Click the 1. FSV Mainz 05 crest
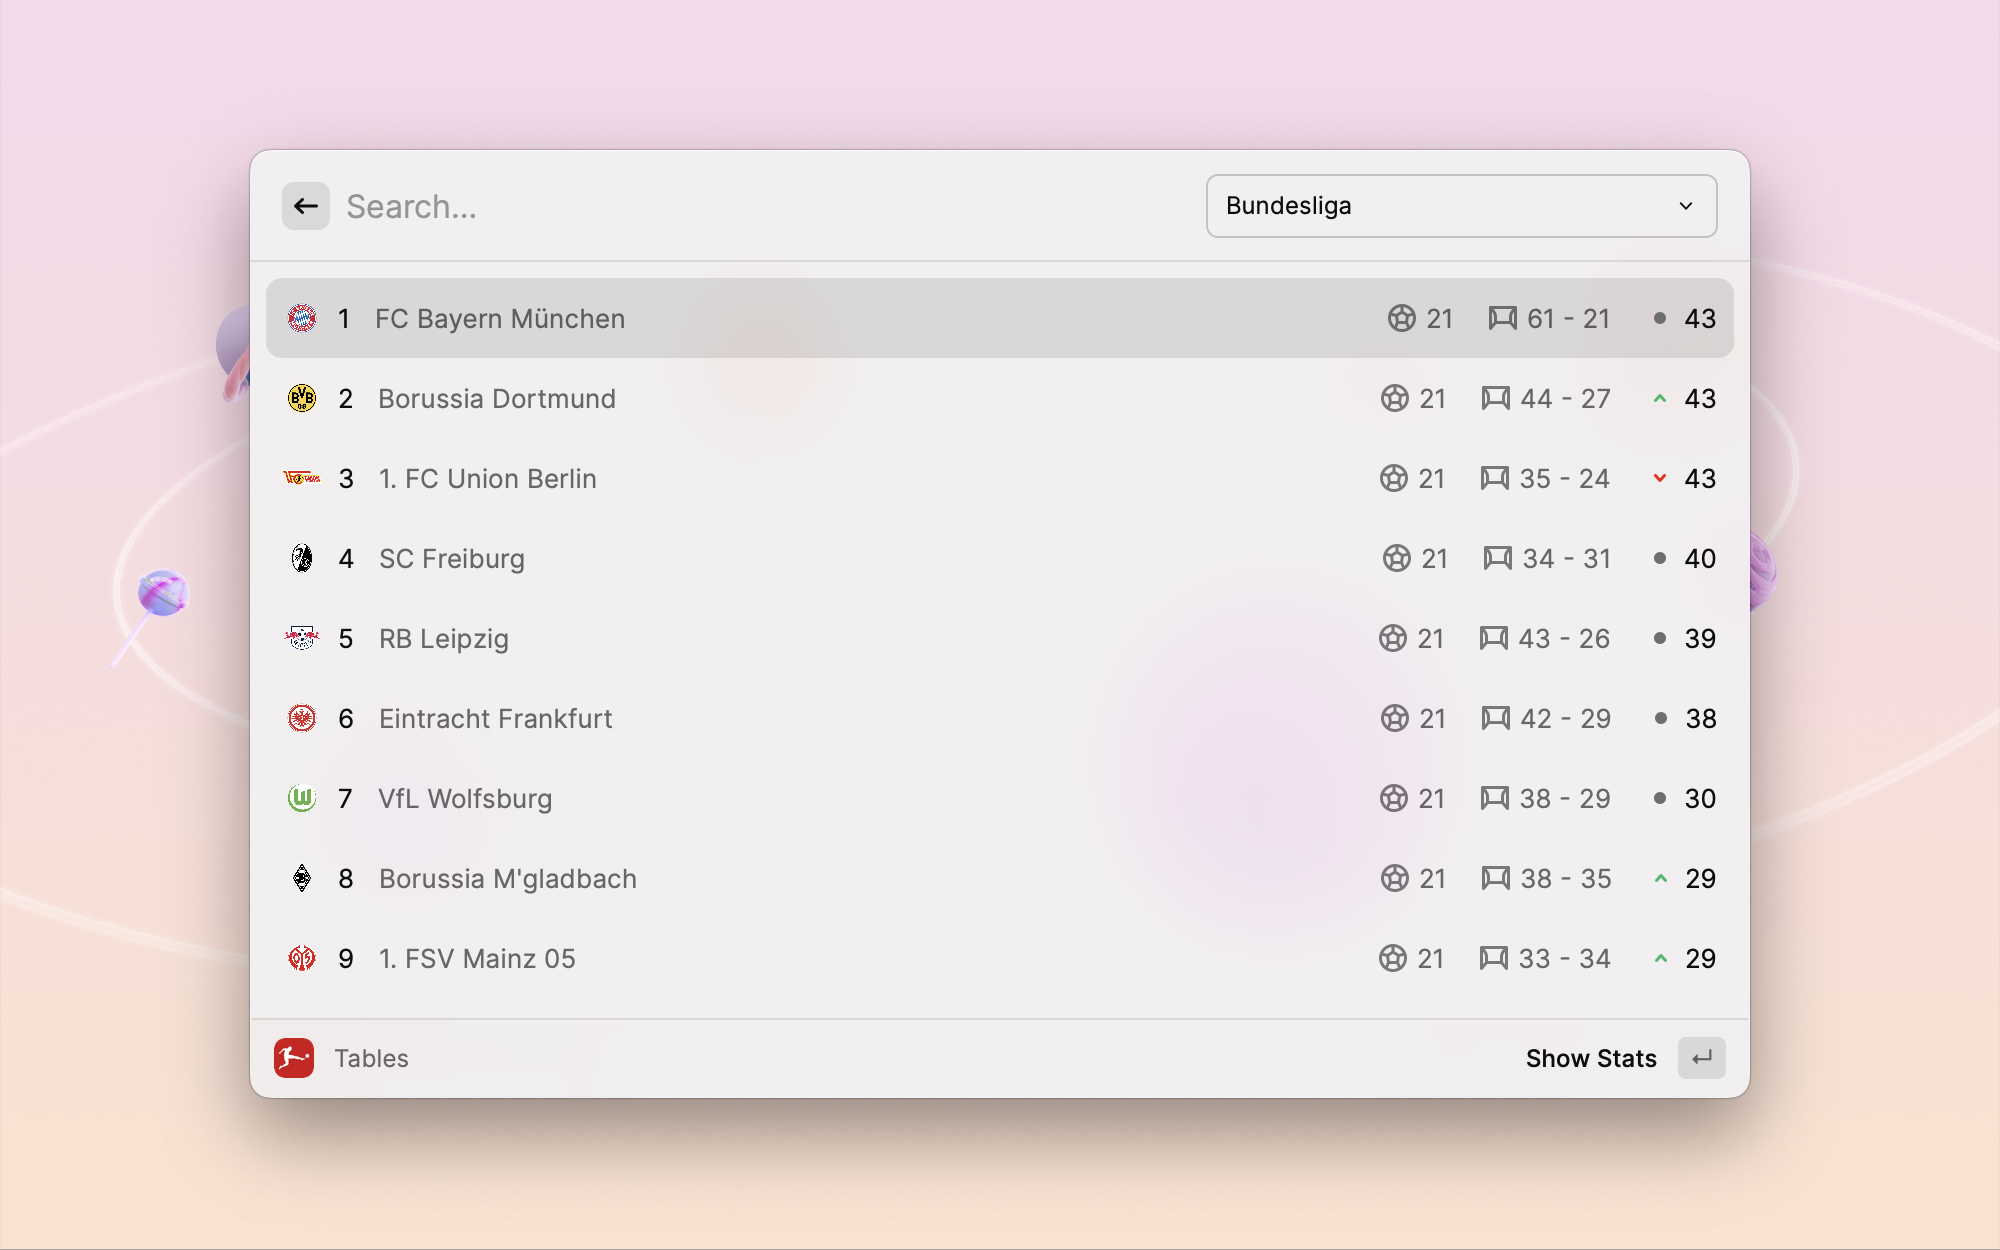The image size is (2000, 1250). pos(302,958)
